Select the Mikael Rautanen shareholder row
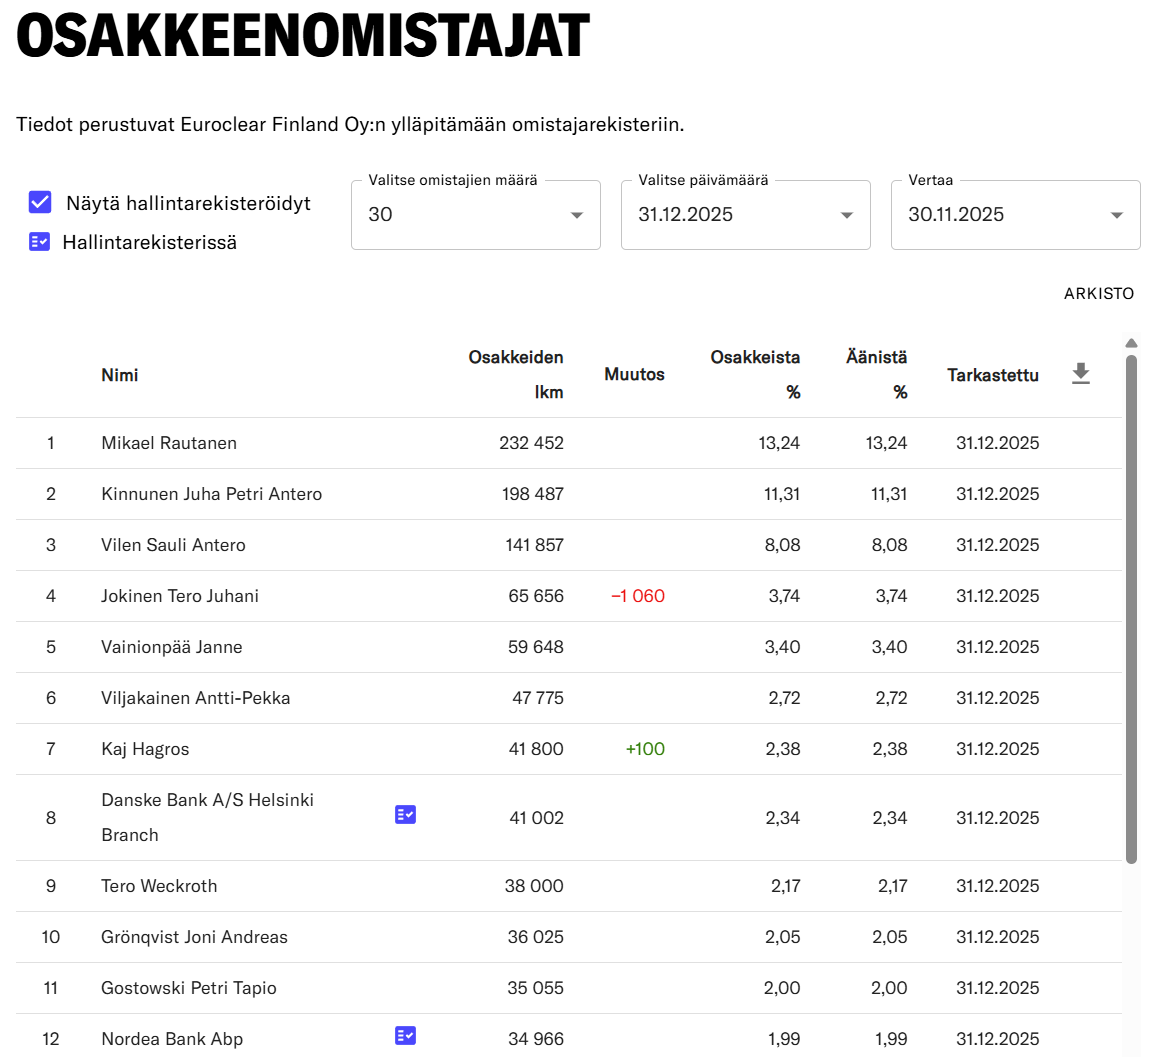 (x=169, y=443)
